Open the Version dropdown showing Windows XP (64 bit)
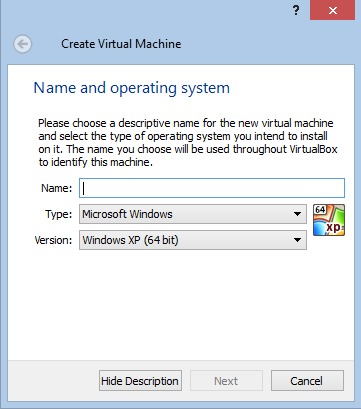 (x=193, y=240)
